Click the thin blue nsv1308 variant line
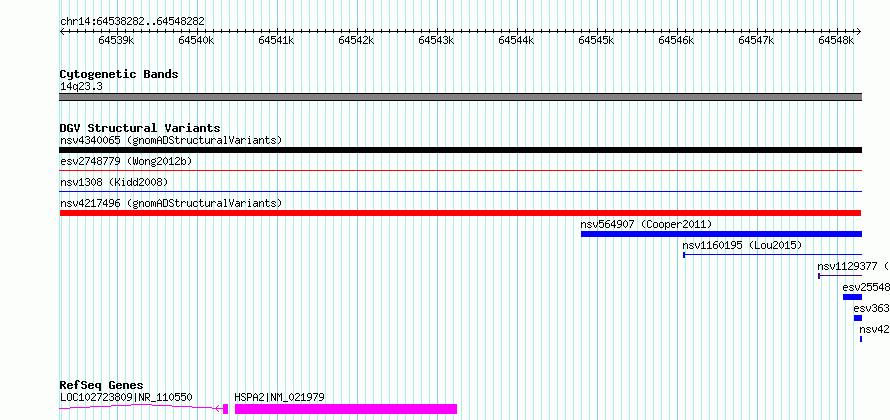The image size is (890, 420). point(461,192)
